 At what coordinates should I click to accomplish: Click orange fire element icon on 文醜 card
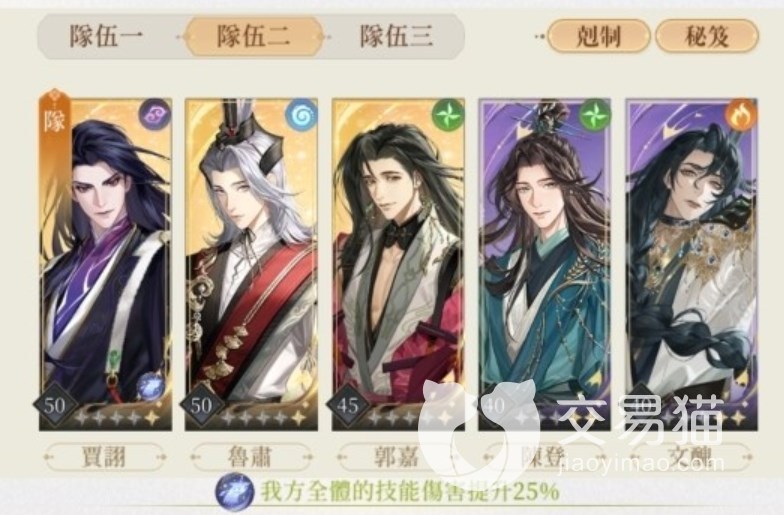(x=742, y=114)
